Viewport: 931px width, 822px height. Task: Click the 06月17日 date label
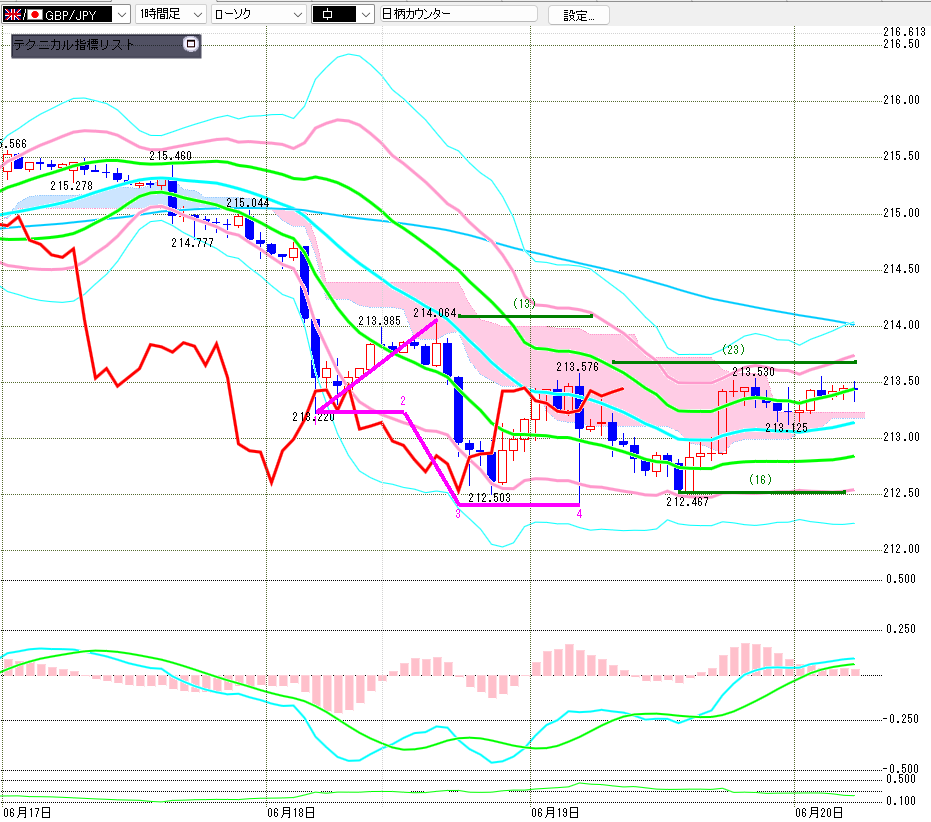point(27,812)
